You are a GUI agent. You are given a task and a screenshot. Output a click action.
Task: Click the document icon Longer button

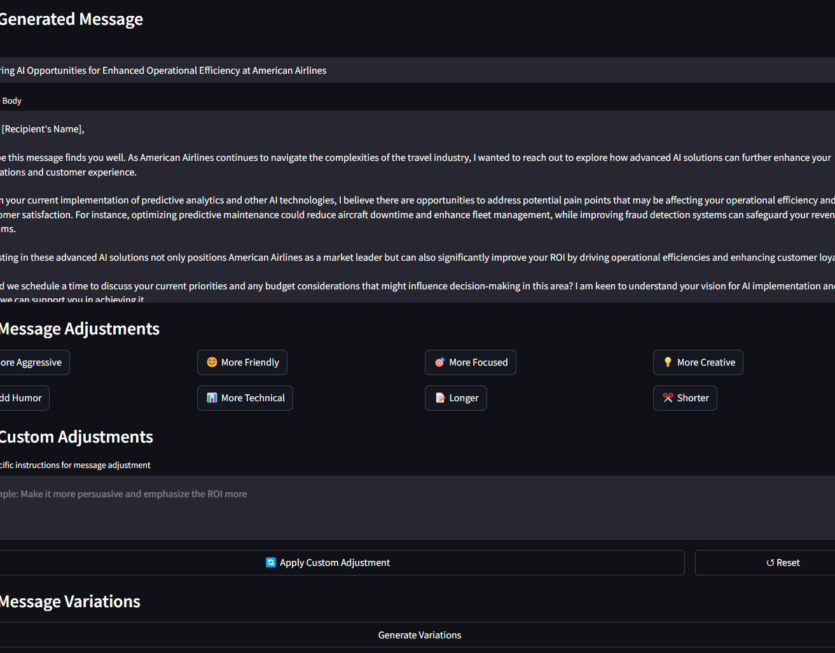coord(456,398)
